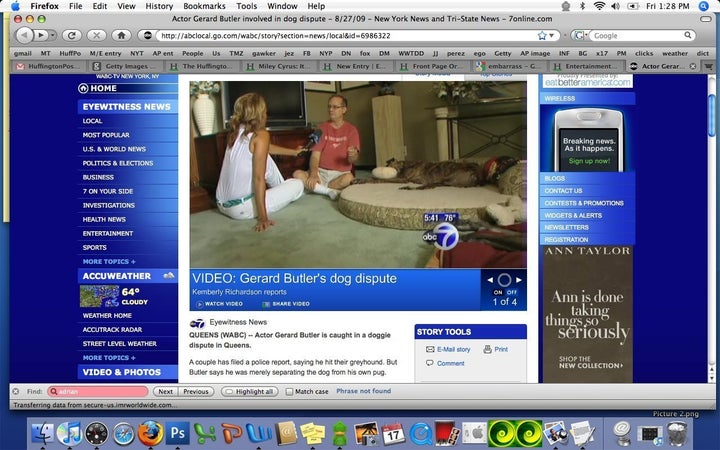Screen dimensions: 720x450
Task: Enable the Match case checkbox
Action: click(289, 392)
